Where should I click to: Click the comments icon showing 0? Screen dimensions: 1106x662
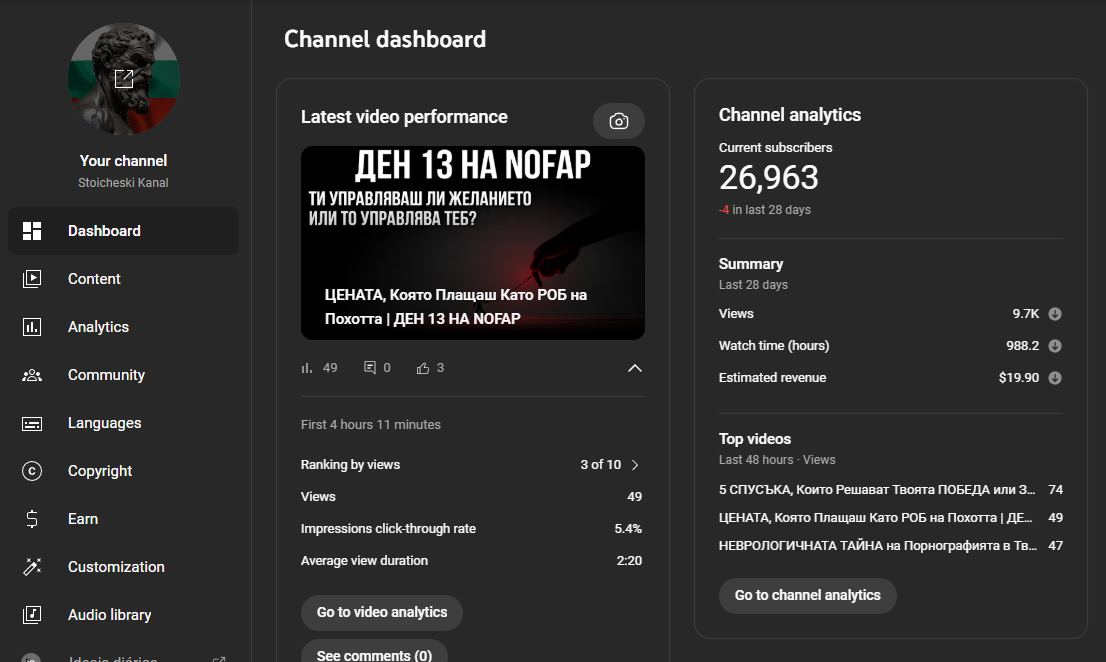tap(370, 367)
